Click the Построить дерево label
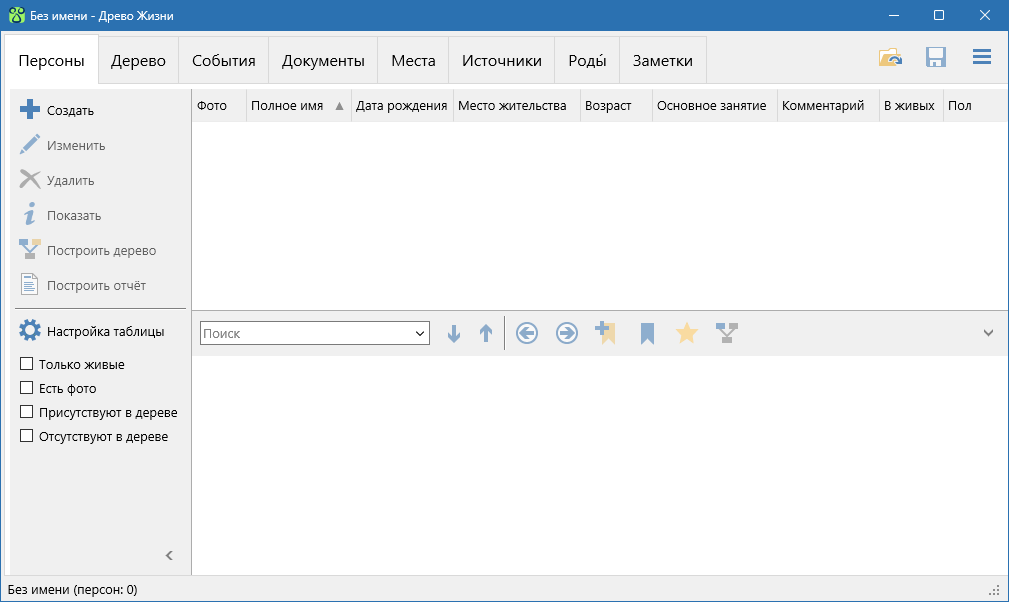Screen dimensions: 1009x602 click(x=102, y=250)
